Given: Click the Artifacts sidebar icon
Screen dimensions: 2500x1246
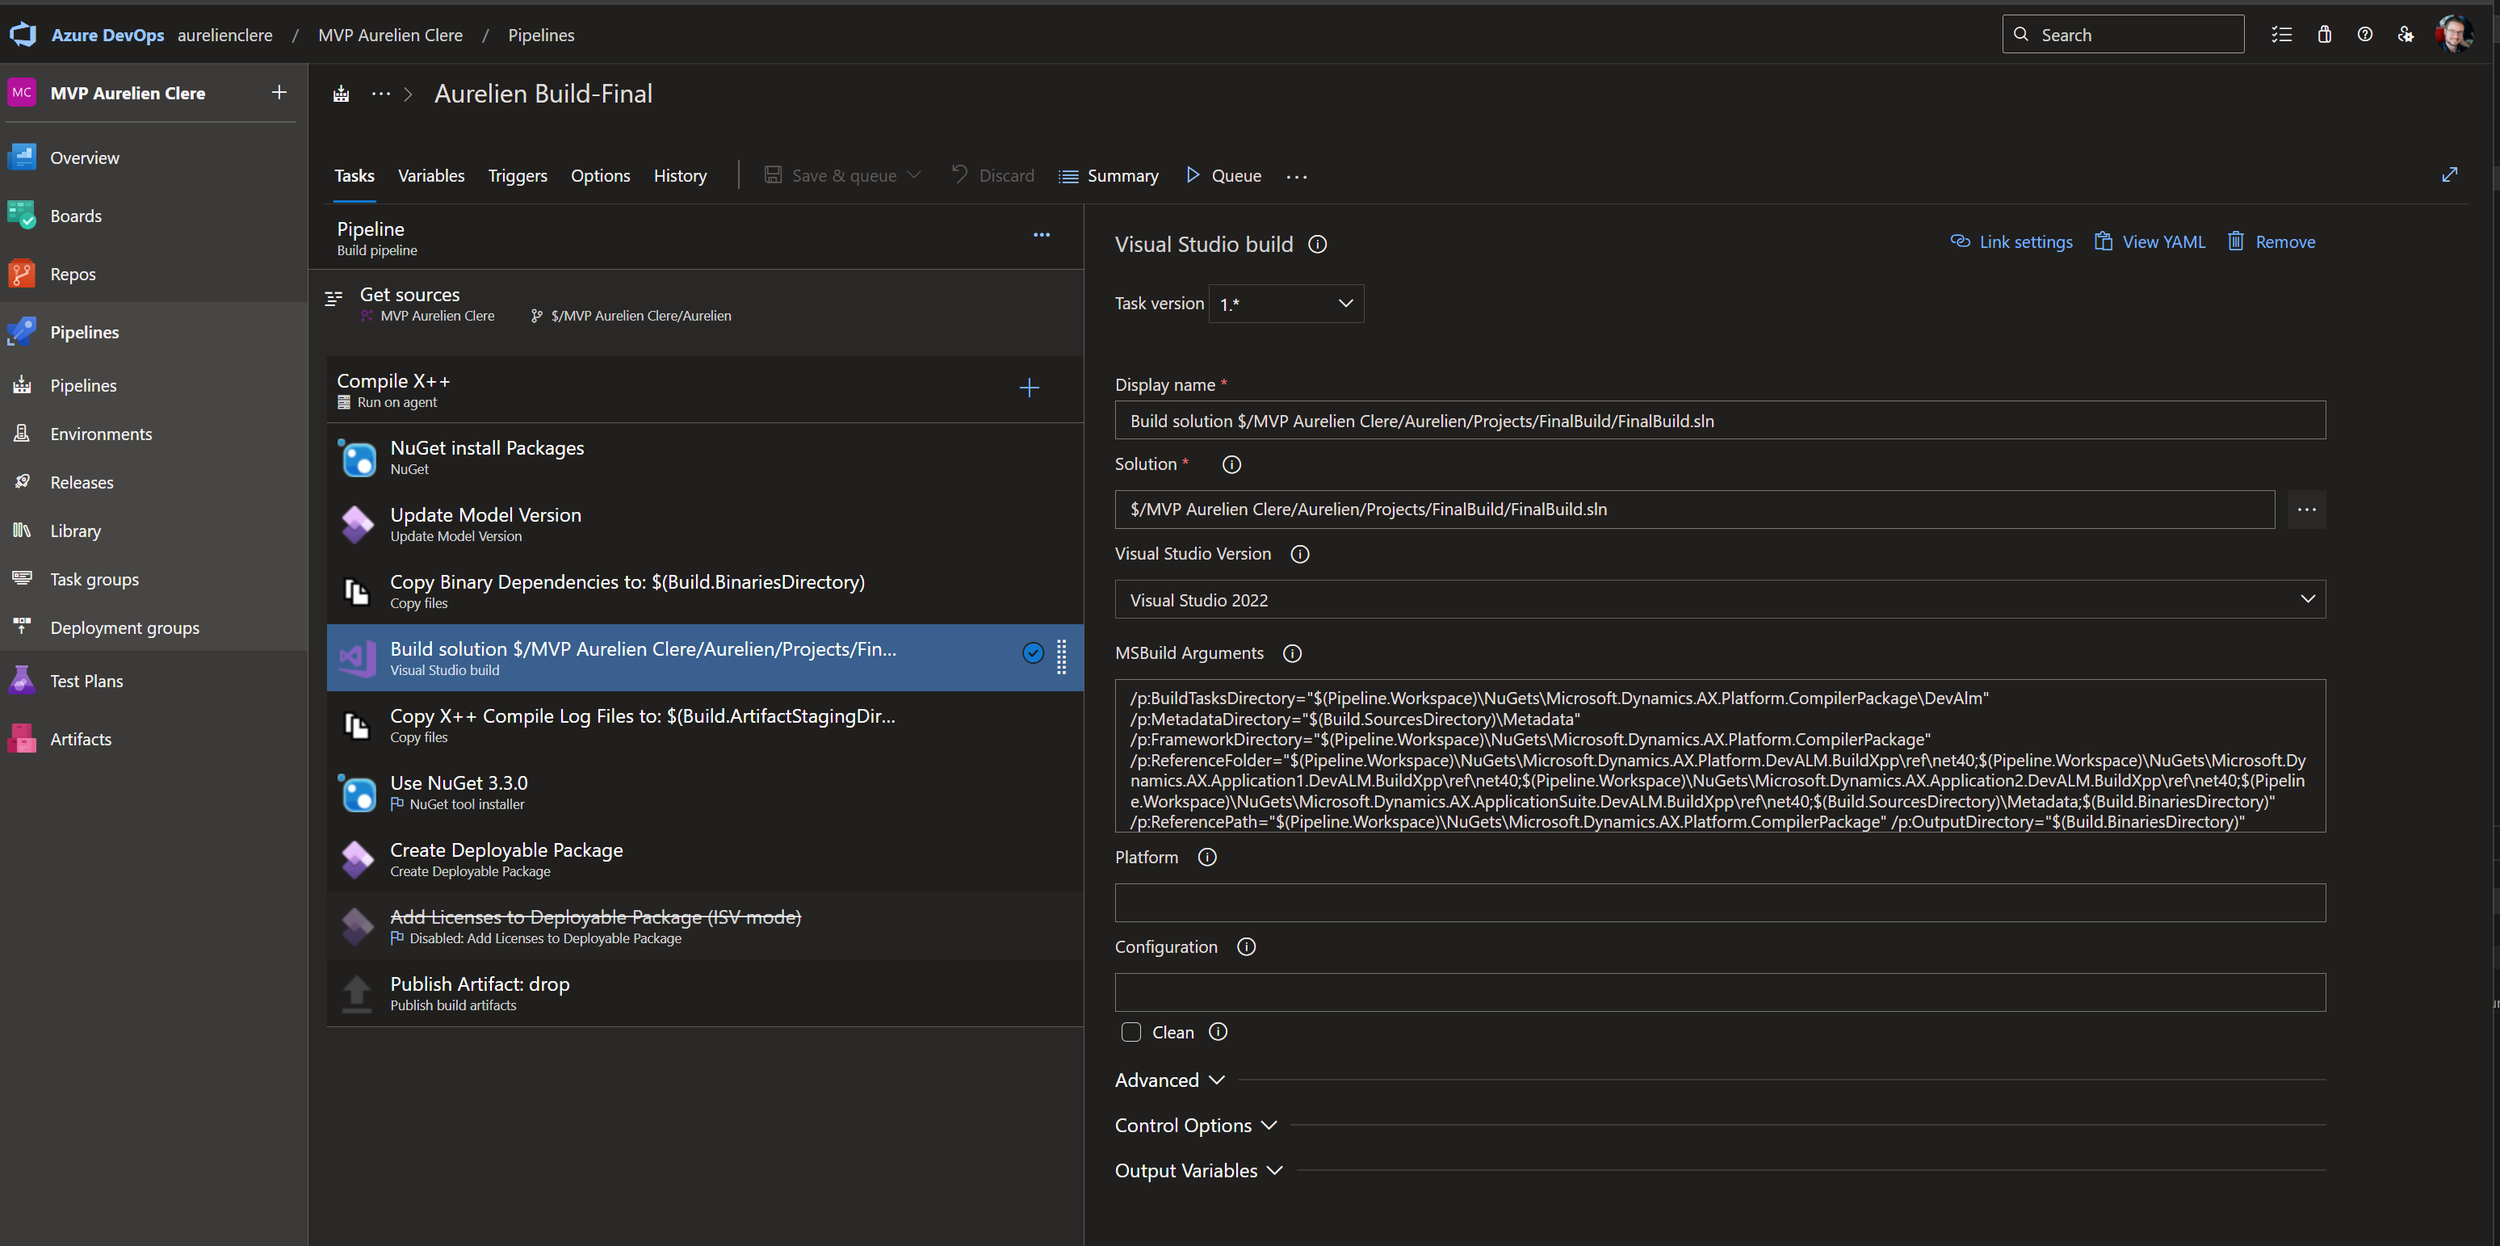Looking at the screenshot, I should [x=22, y=739].
